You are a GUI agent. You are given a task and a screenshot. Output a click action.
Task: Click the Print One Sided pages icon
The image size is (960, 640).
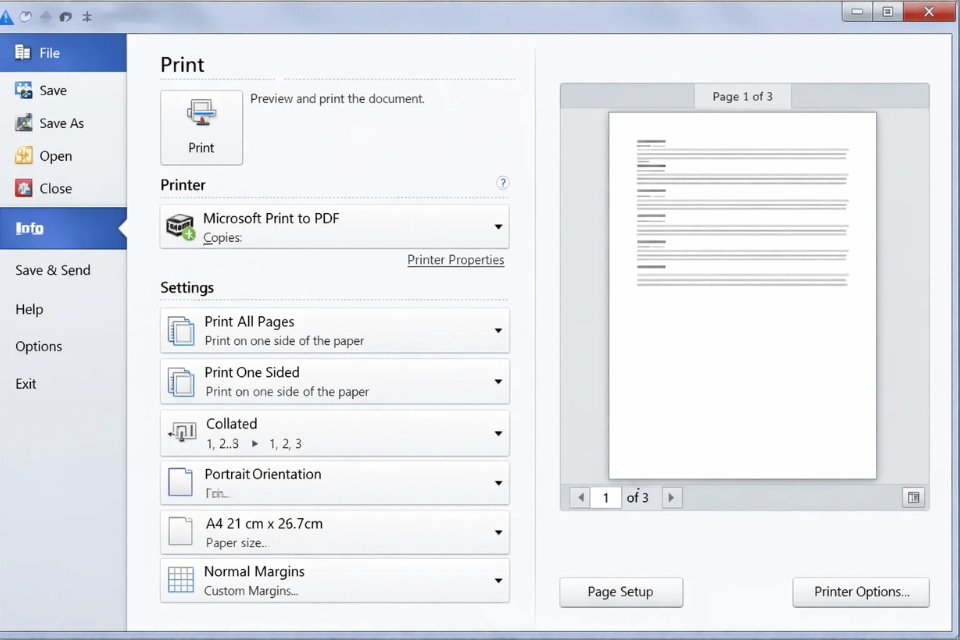click(x=181, y=380)
